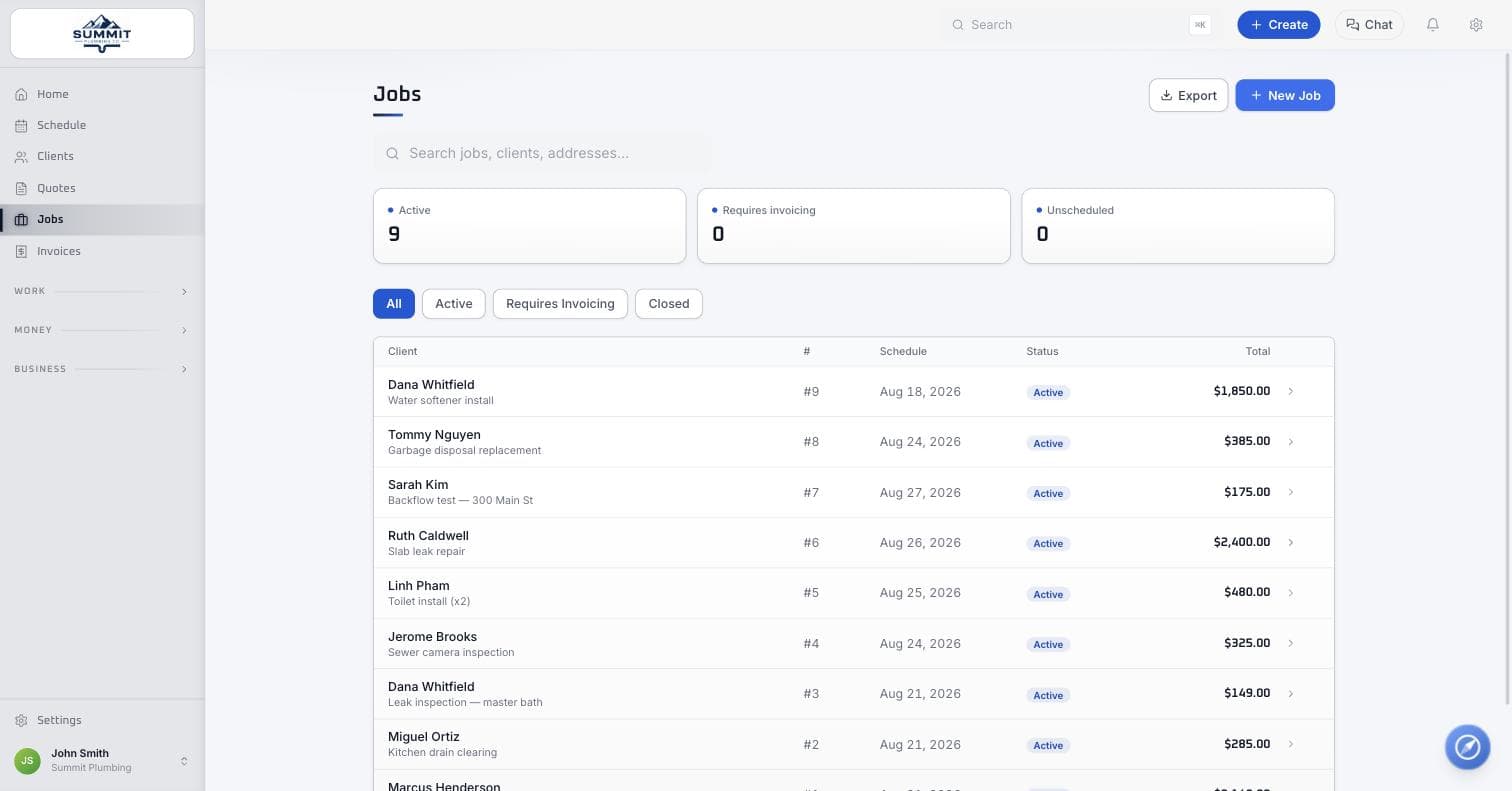Open the Active summary card

tap(530, 226)
